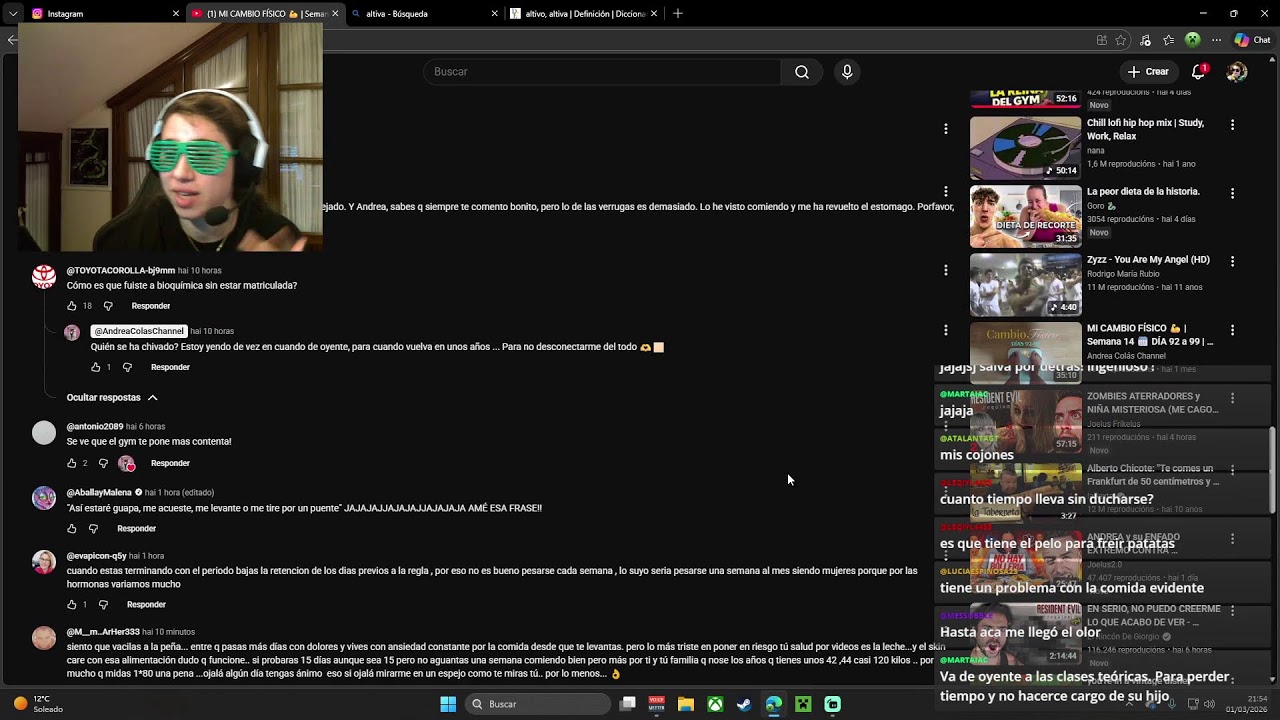Open weather widget showing 12°C Soleado
1280x720 pixels.
click(x=37, y=704)
